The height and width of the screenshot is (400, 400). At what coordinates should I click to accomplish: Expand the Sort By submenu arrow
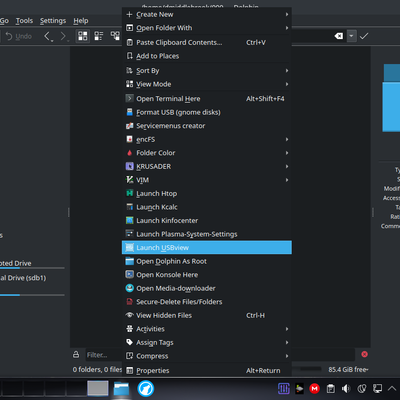tap(287, 71)
